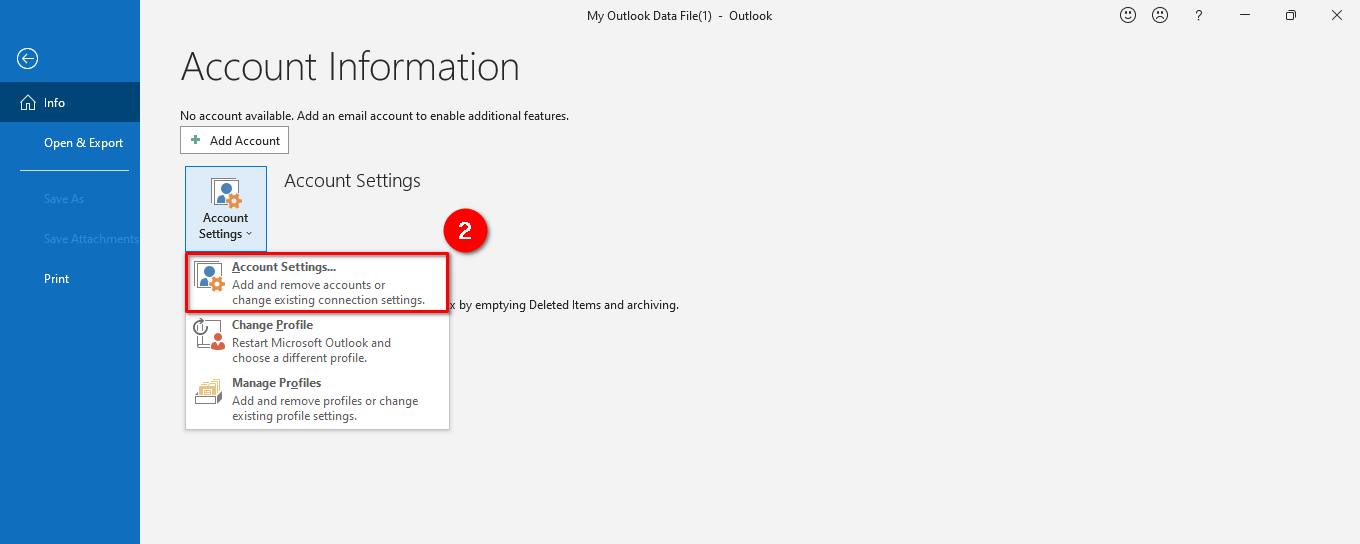Choose Change Profile menu entry
Viewport: 1360px width, 544px height.
pyautogui.click(x=317, y=341)
